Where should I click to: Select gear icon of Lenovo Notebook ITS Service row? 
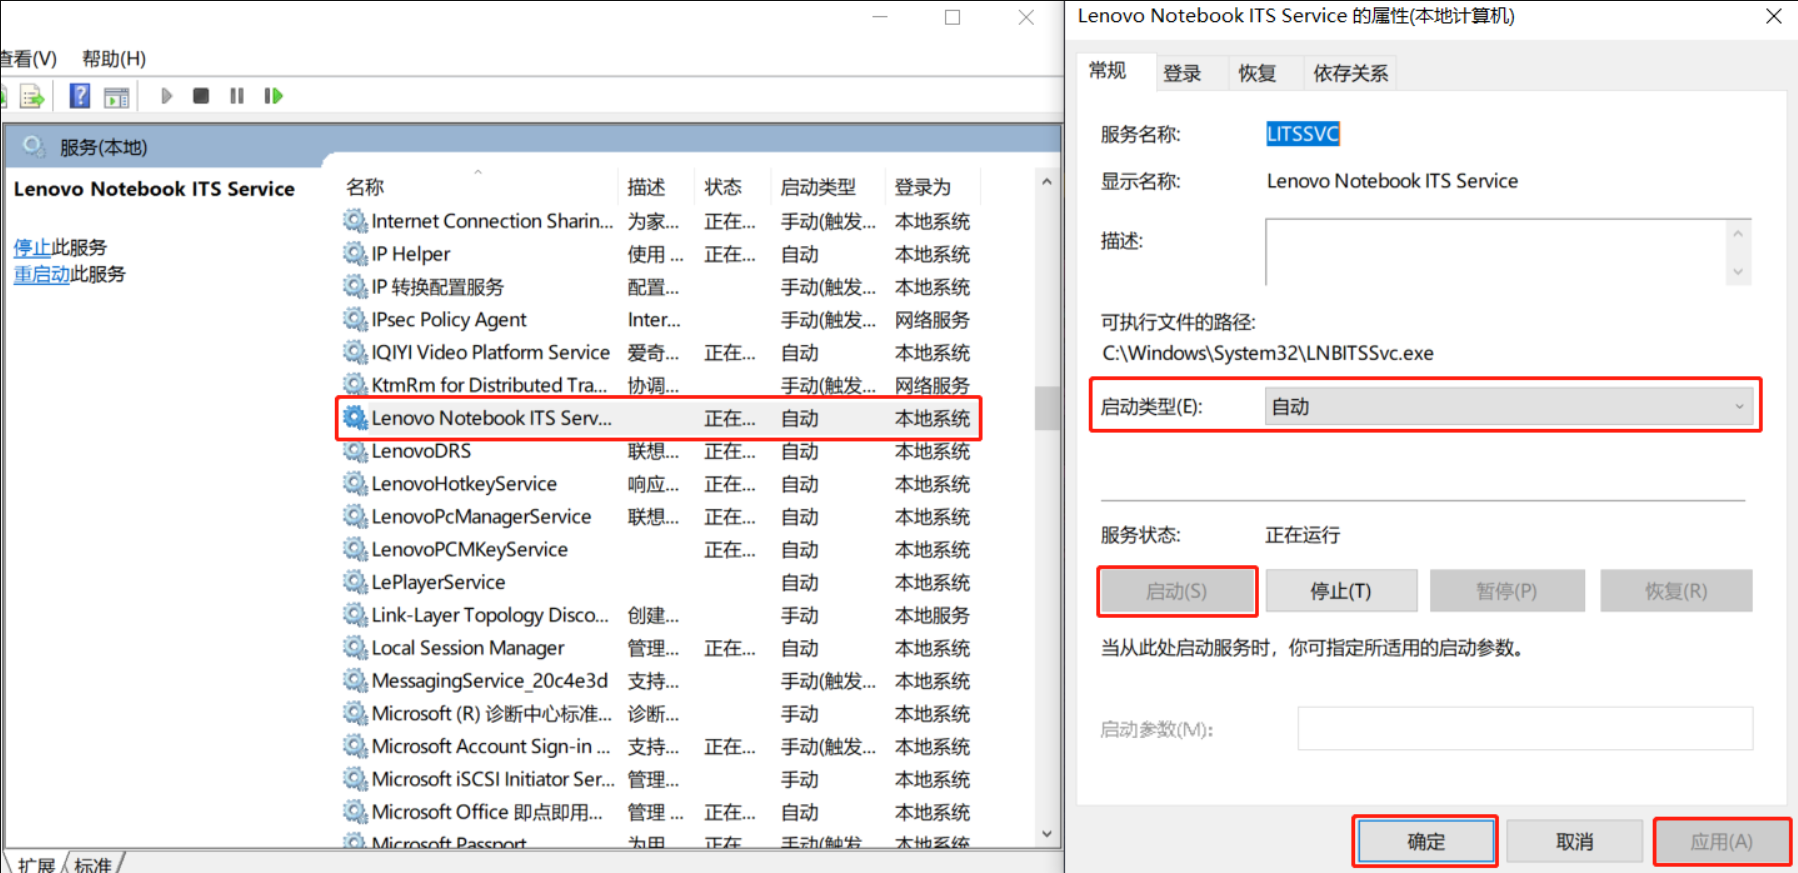tap(355, 418)
